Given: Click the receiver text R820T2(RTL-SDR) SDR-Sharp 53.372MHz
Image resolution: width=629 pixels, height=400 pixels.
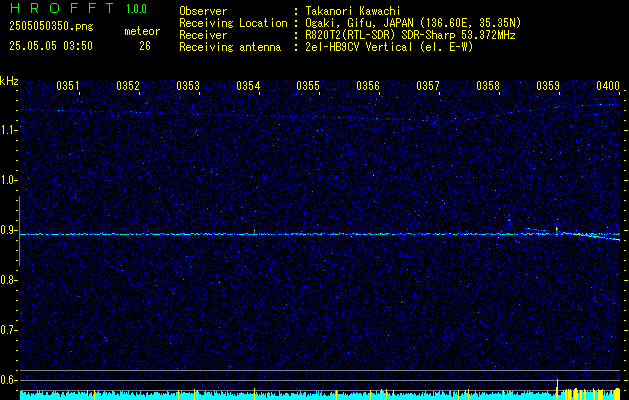Looking at the screenshot, I should (x=411, y=35).
